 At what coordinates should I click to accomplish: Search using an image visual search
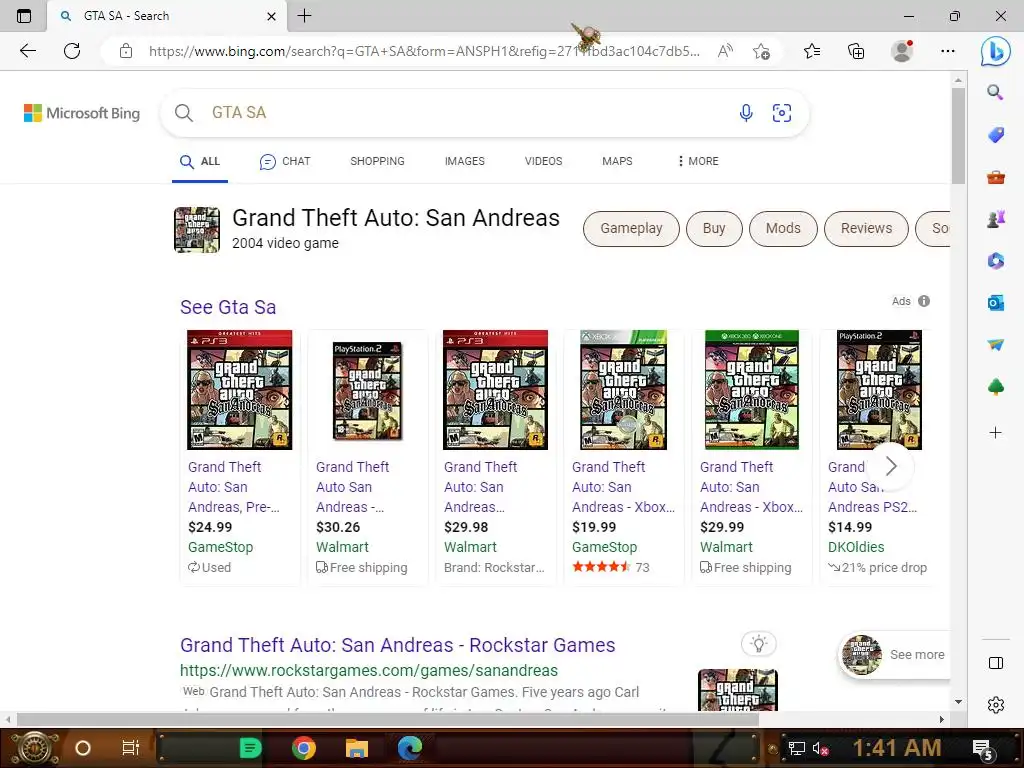782,113
